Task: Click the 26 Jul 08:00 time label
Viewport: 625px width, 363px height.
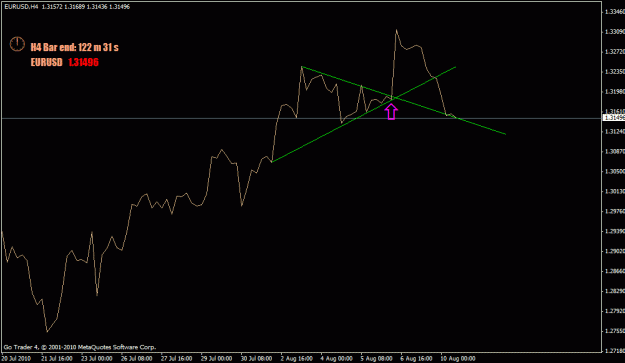Action: [136, 358]
